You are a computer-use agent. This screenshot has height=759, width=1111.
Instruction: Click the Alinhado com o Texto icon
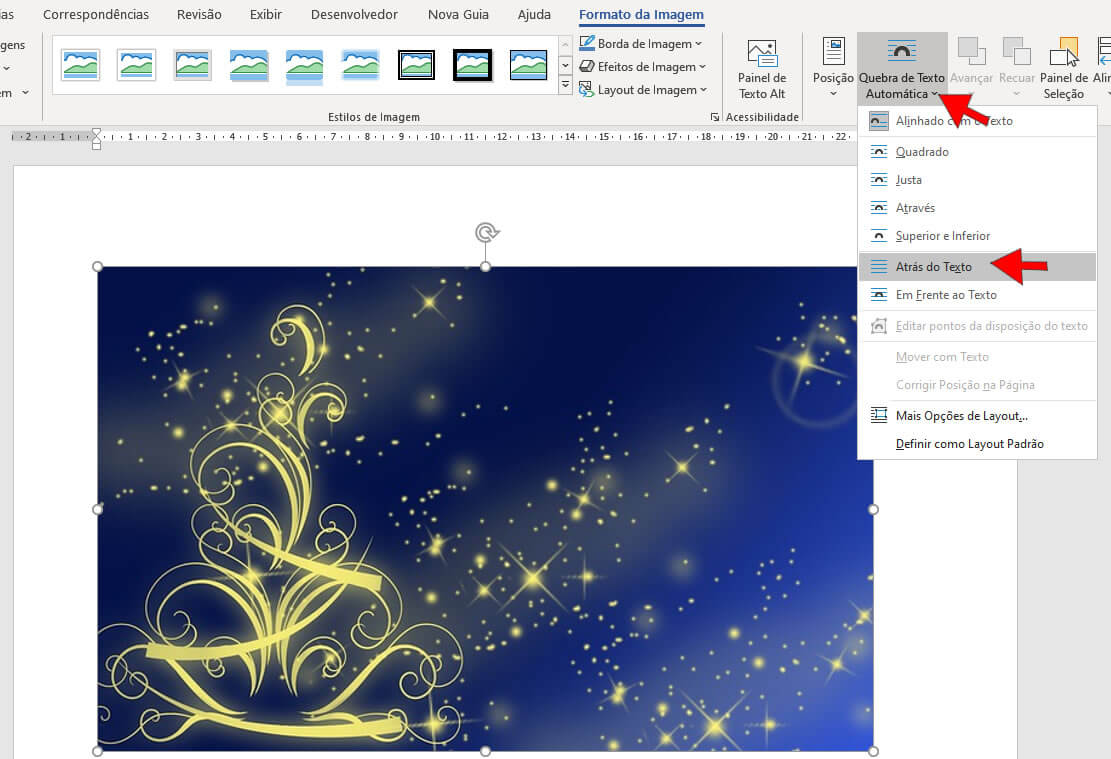pyautogui.click(x=879, y=121)
